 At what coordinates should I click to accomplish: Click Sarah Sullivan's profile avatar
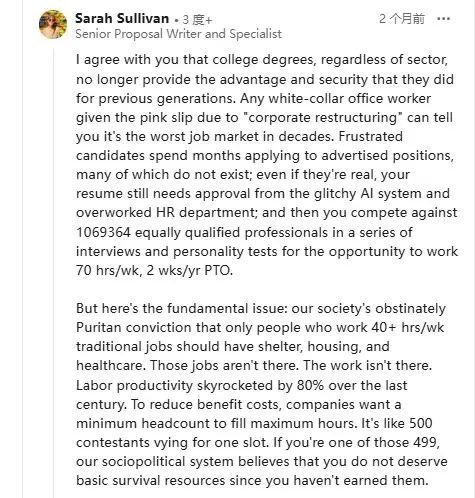click(x=53, y=24)
